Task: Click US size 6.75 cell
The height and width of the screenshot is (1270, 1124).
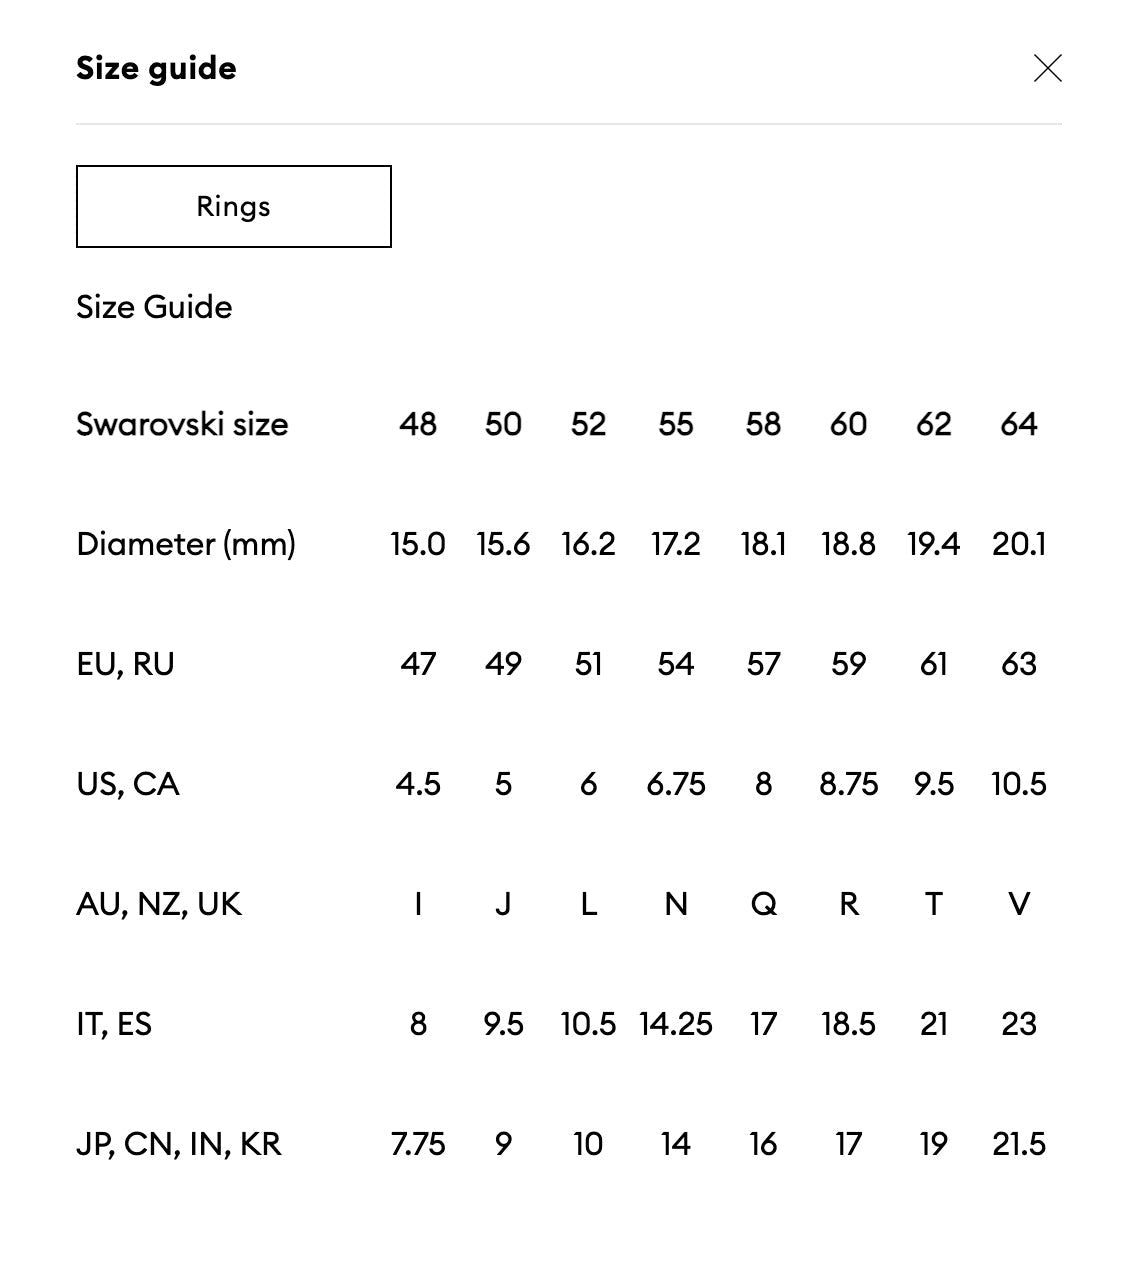Action: 675,784
